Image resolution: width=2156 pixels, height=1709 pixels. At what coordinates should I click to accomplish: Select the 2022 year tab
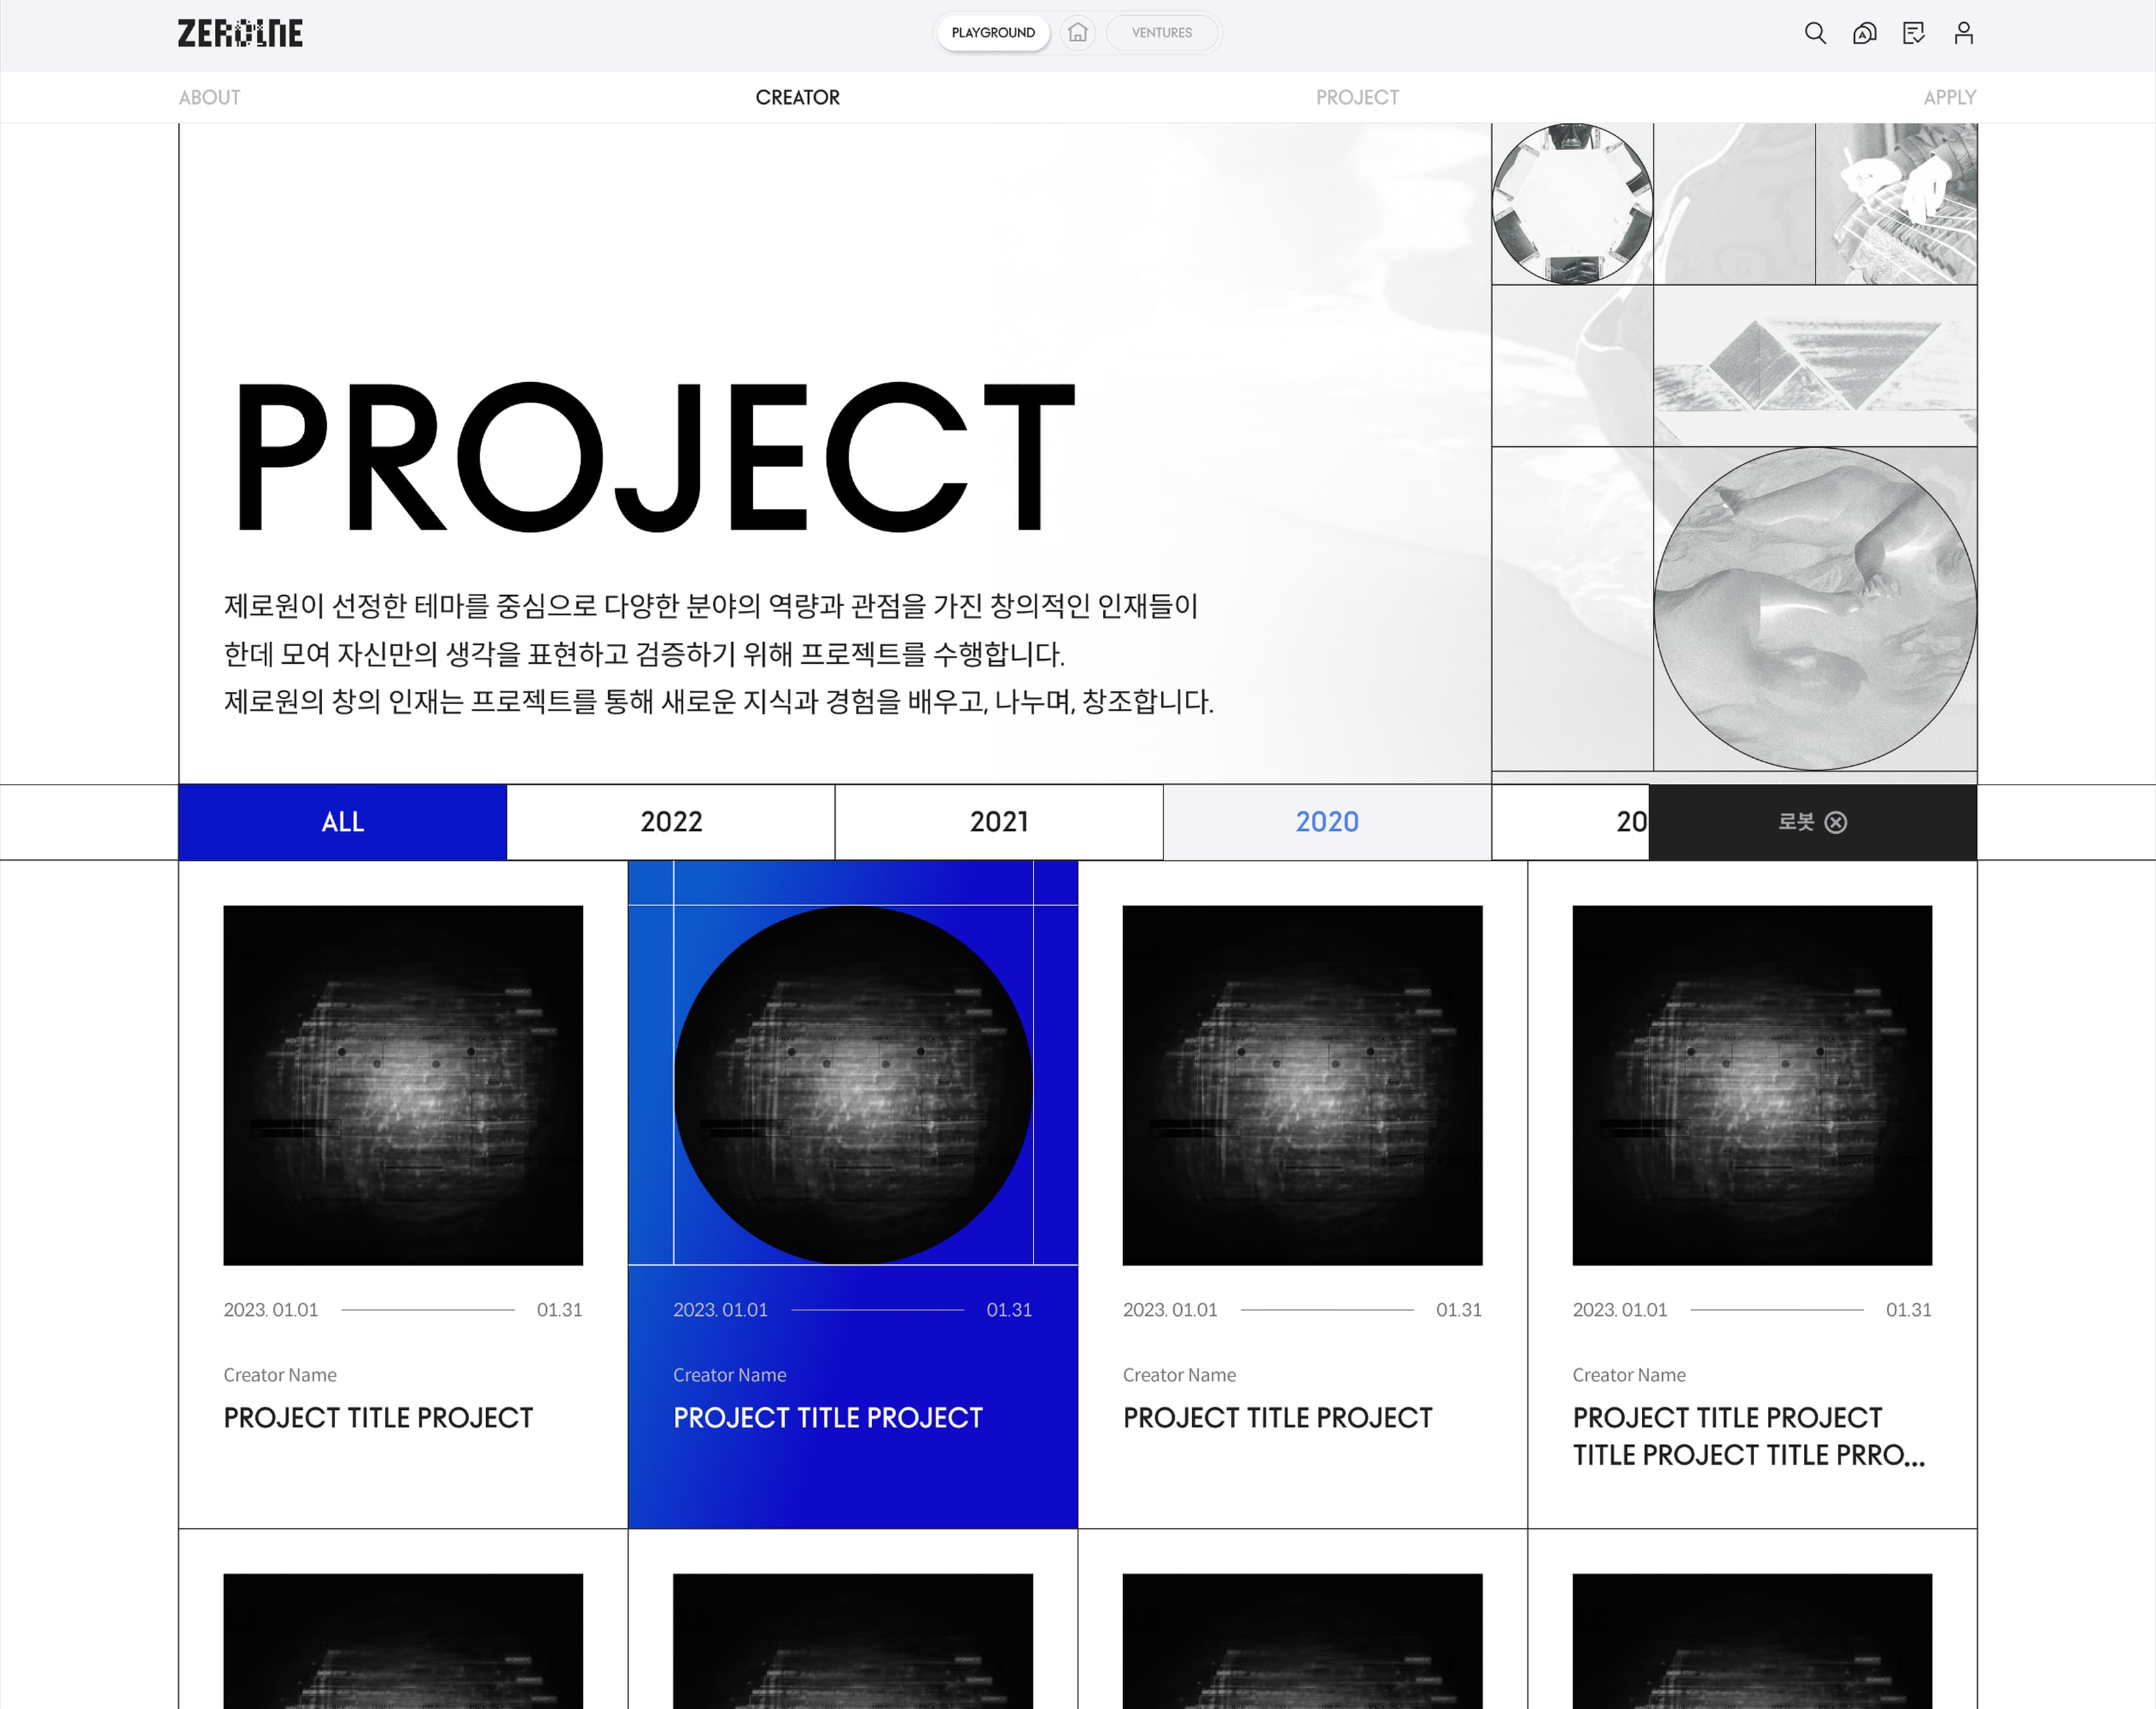coord(671,822)
